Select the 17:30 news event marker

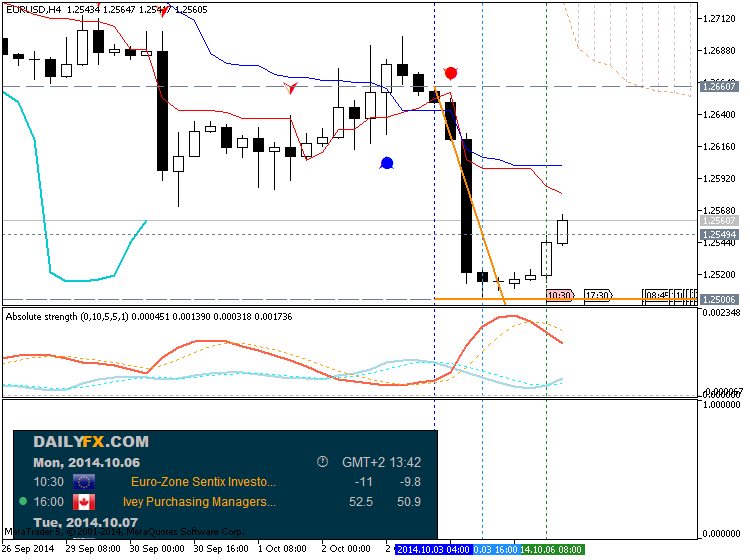coord(598,296)
